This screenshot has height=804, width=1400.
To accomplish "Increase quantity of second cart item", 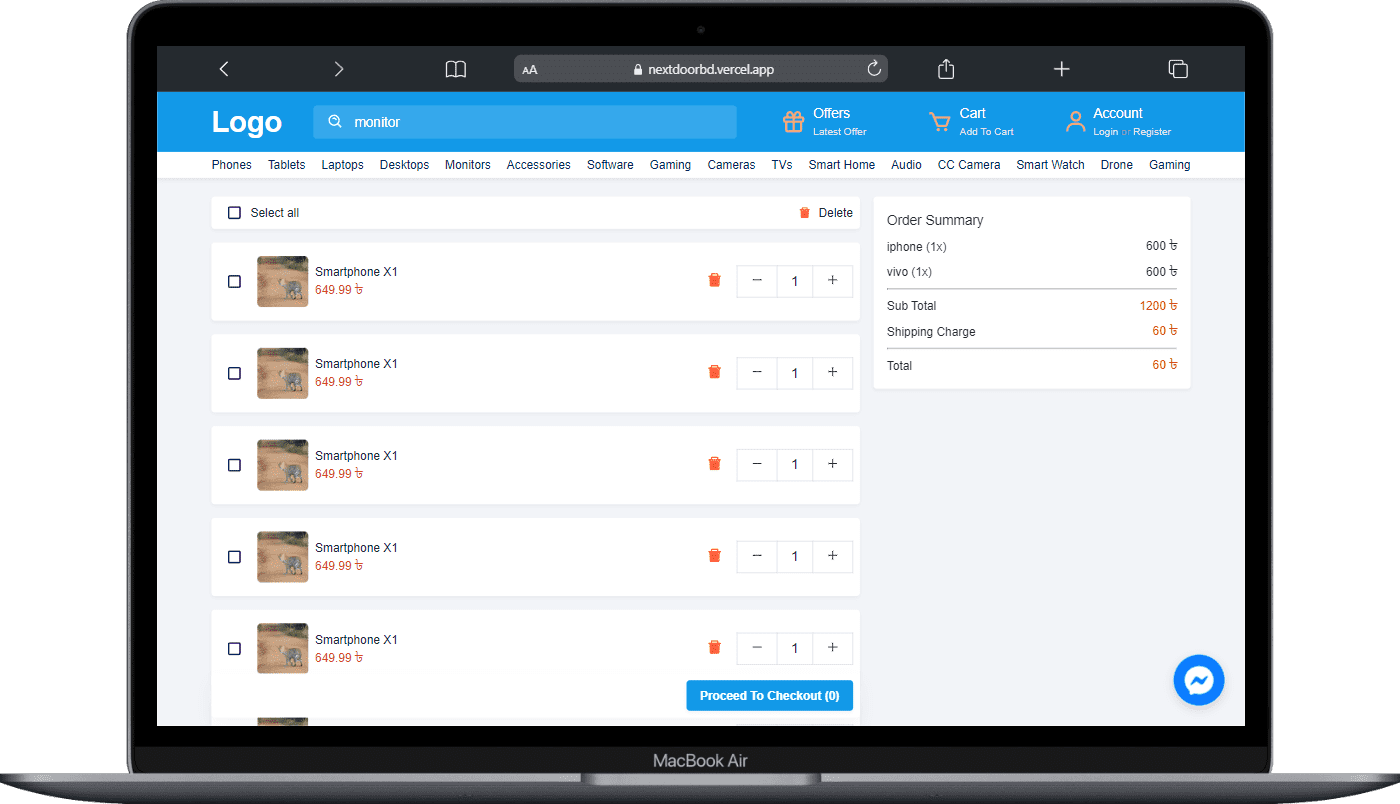I will [832, 373].
